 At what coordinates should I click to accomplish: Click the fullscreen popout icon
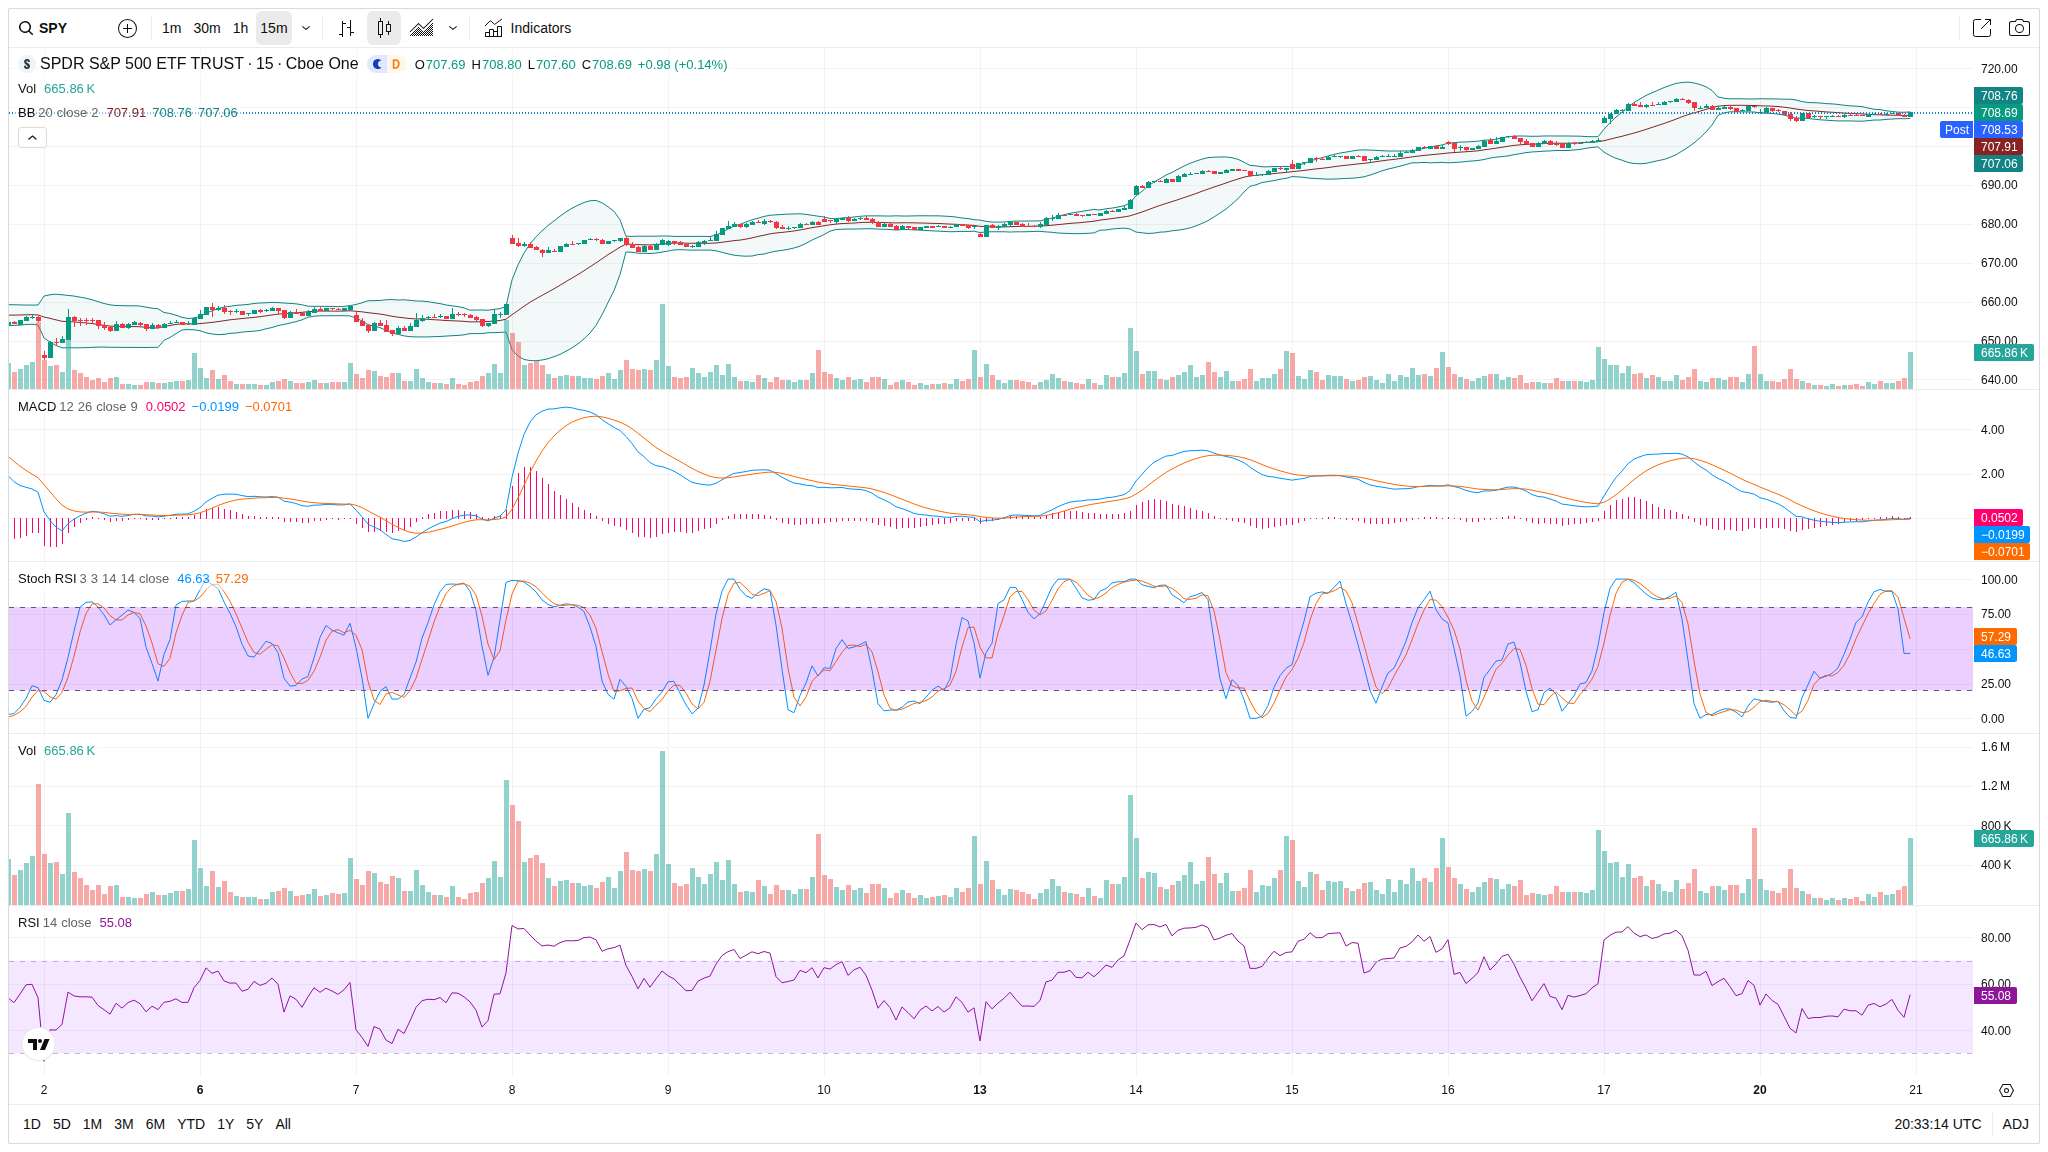1982,28
